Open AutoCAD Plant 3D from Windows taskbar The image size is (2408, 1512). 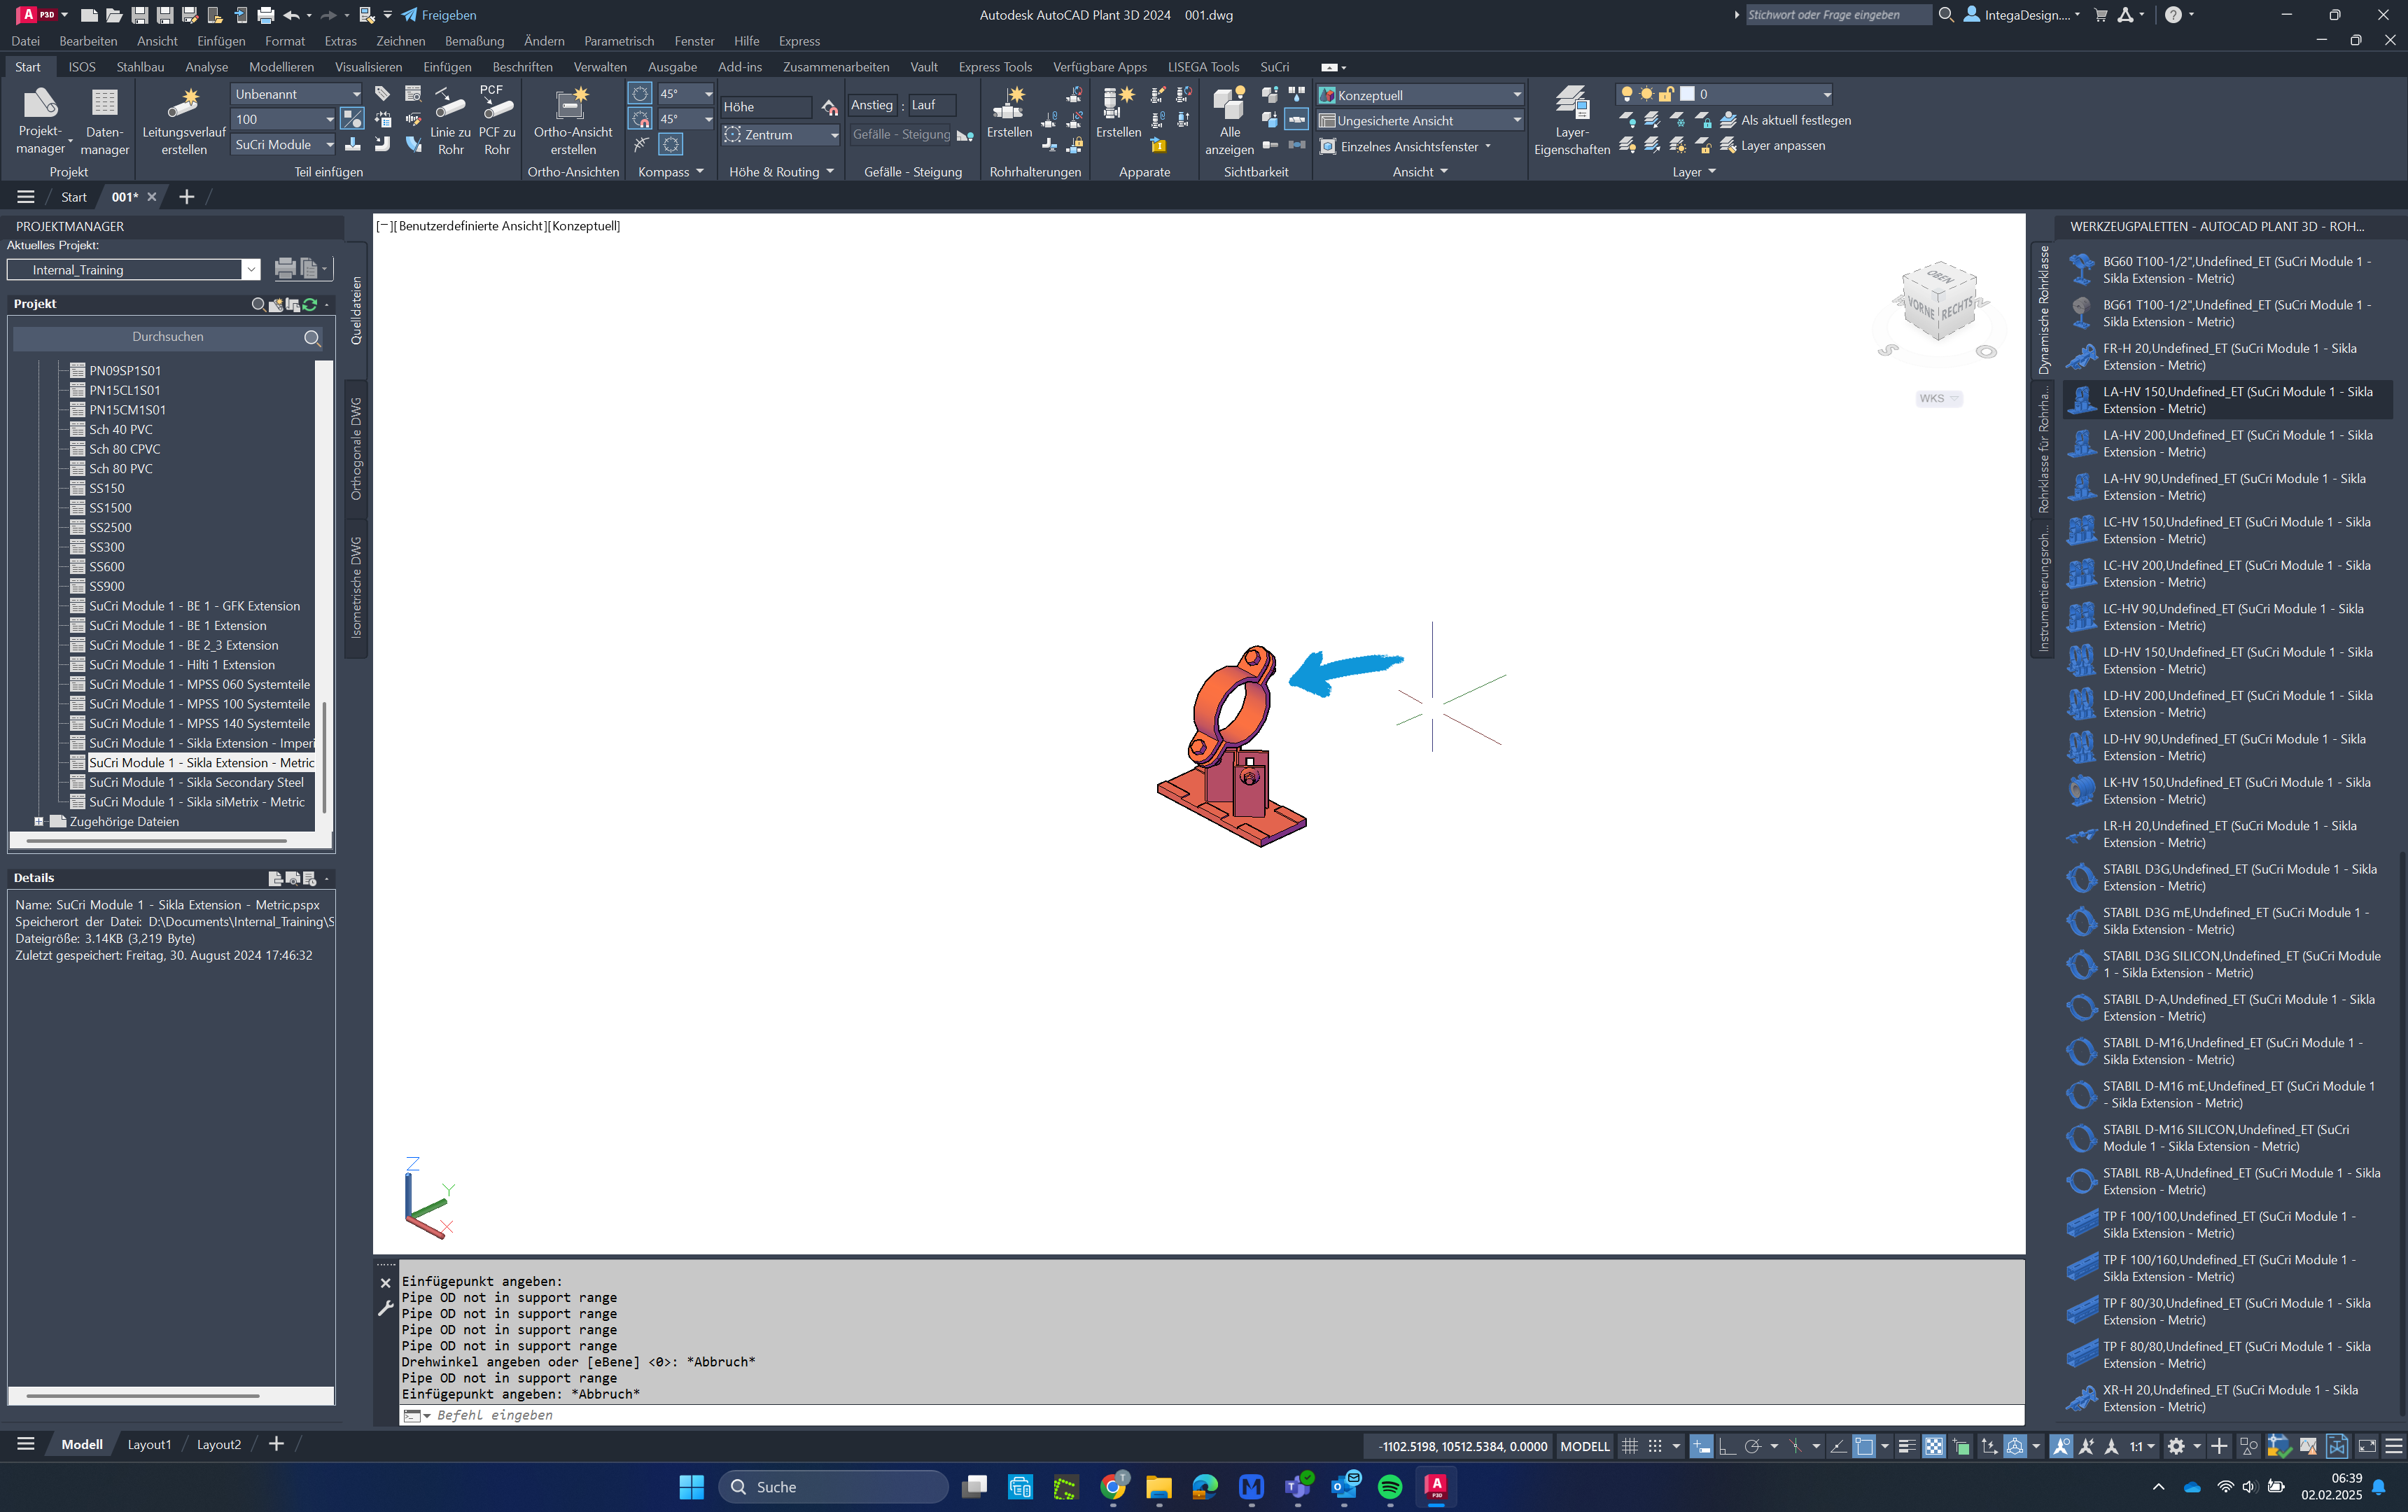pyautogui.click(x=1436, y=1487)
